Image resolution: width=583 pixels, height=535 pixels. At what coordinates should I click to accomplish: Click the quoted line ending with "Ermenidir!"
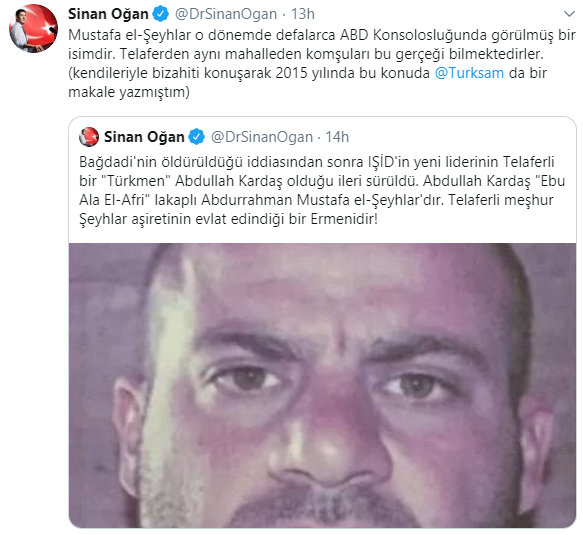(x=228, y=219)
